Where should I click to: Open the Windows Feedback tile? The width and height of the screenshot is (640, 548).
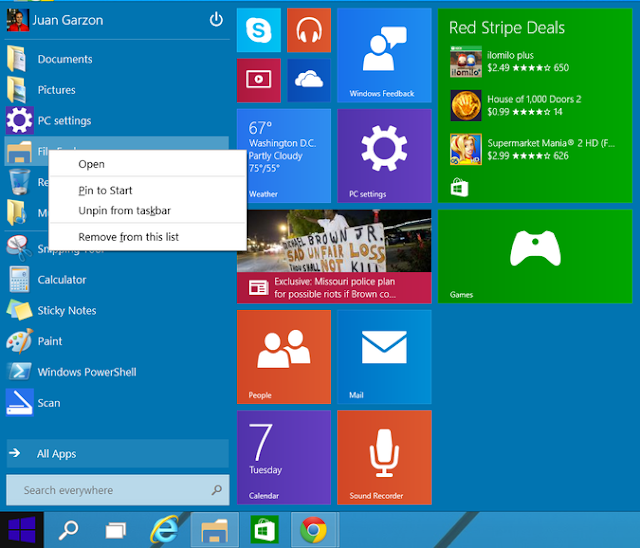pyautogui.click(x=384, y=55)
